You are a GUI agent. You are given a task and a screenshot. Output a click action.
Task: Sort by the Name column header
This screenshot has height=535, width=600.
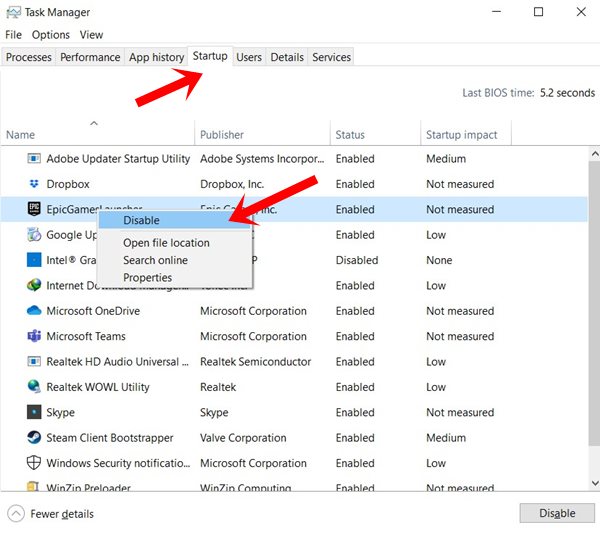(98, 134)
